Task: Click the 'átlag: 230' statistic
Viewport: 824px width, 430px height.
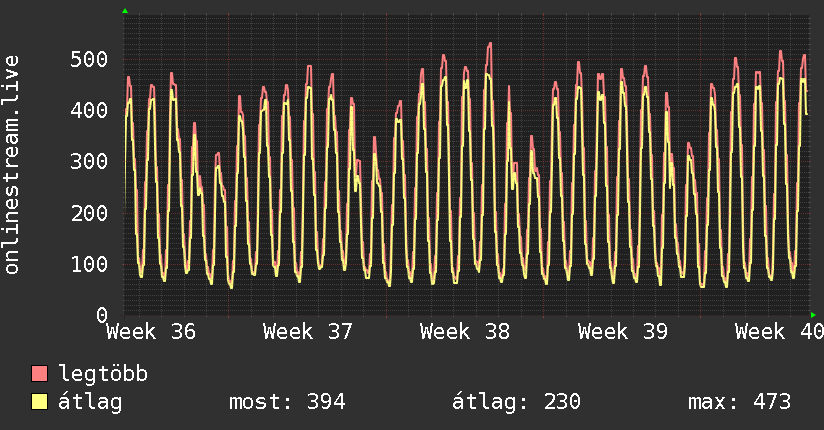Action: (x=517, y=402)
